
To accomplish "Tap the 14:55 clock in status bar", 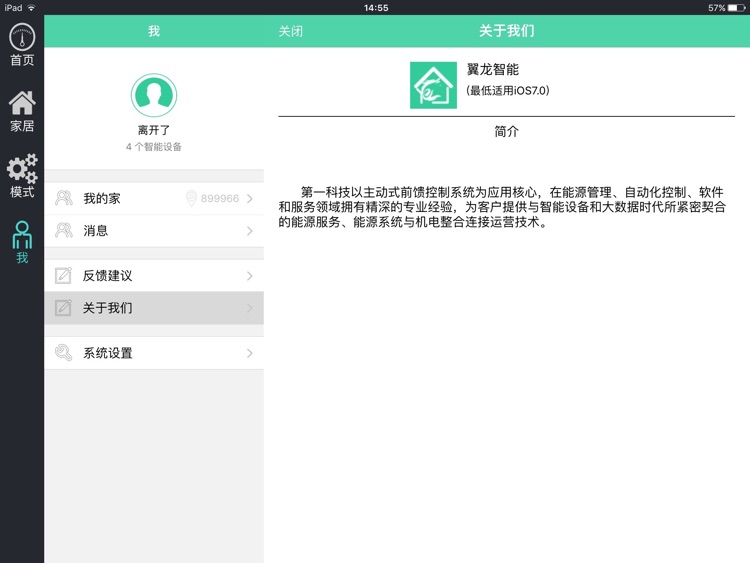I will [376, 8].
